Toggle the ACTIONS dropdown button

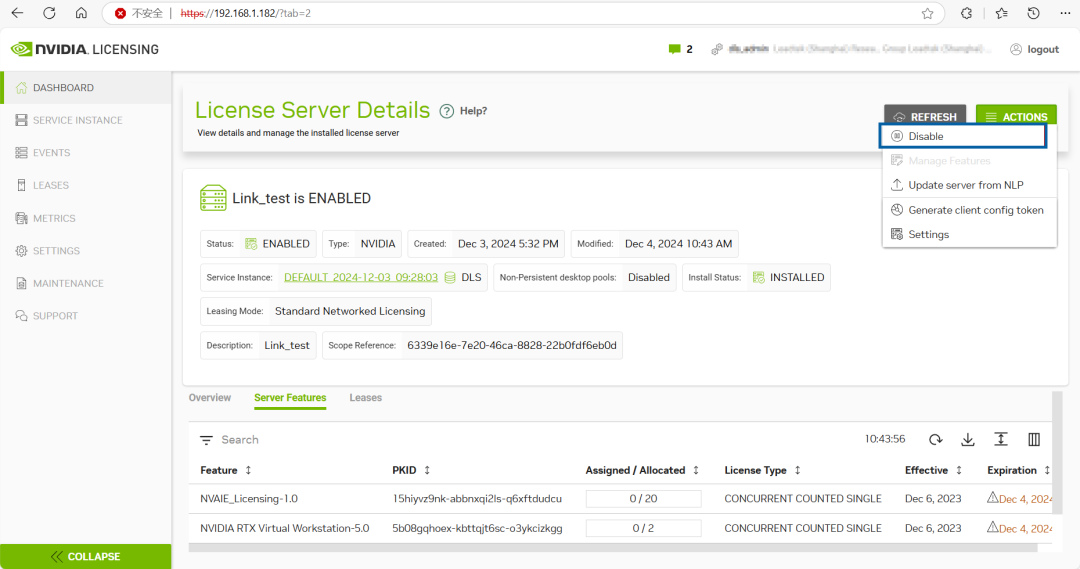(1016, 116)
